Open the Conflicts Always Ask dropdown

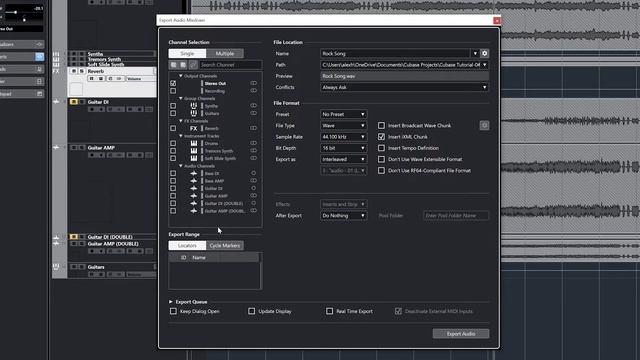(x=404, y=87)
